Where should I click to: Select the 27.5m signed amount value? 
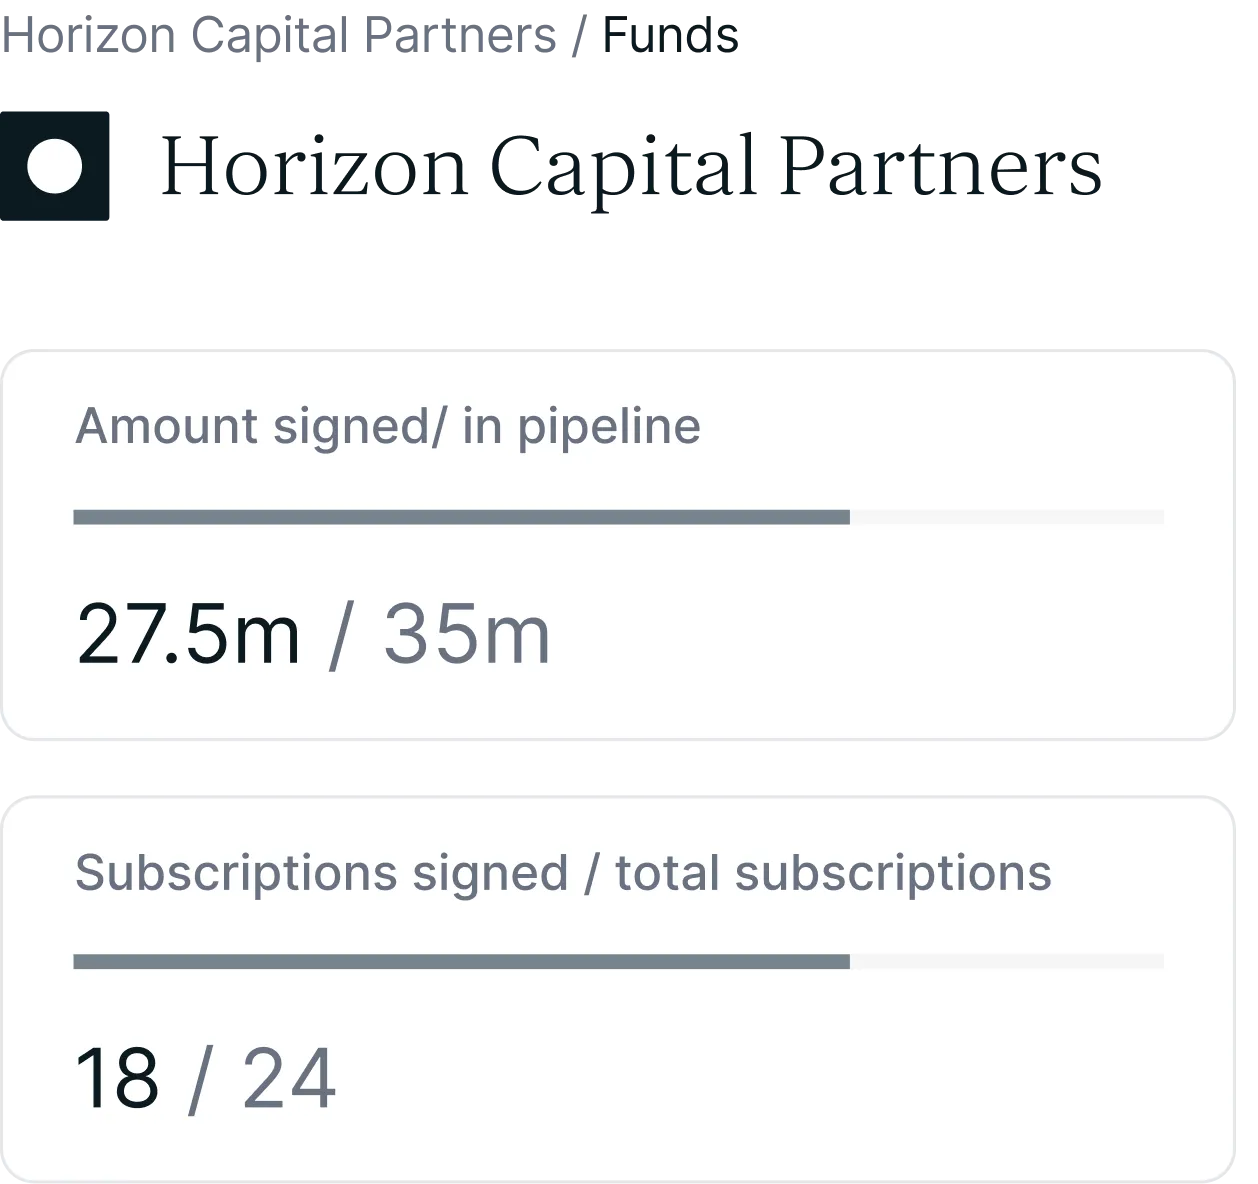(x=188, y=634)
